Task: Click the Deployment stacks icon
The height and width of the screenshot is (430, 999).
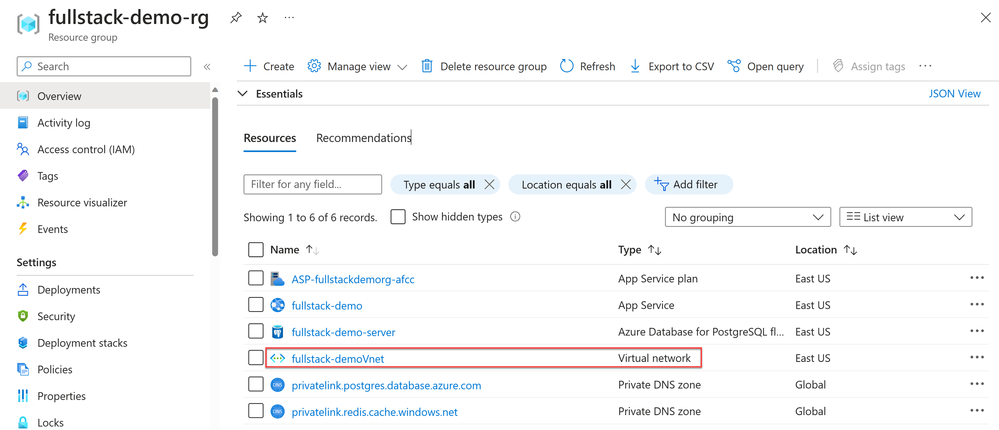Action: [24, 343]
